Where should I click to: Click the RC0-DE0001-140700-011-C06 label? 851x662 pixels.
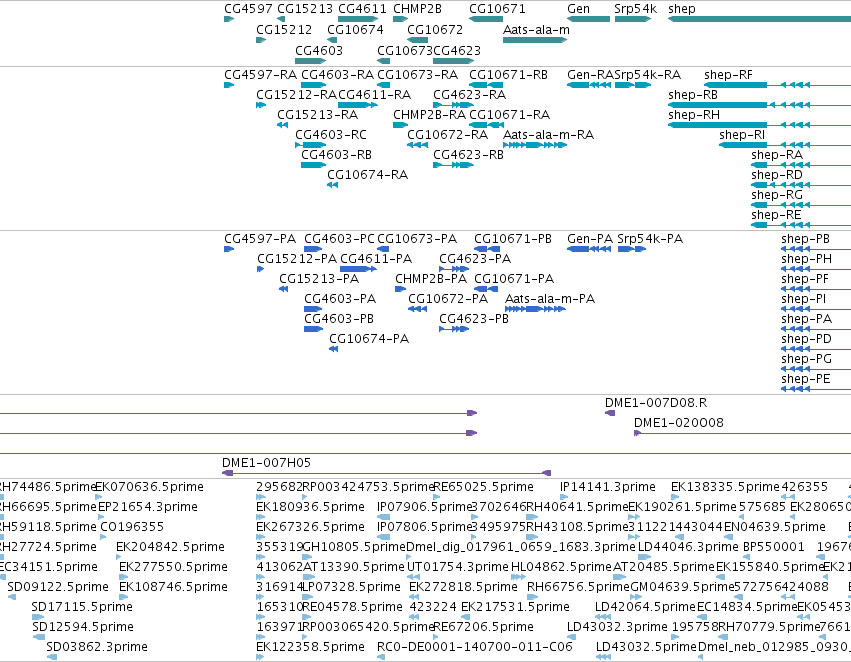pos(475,647)
